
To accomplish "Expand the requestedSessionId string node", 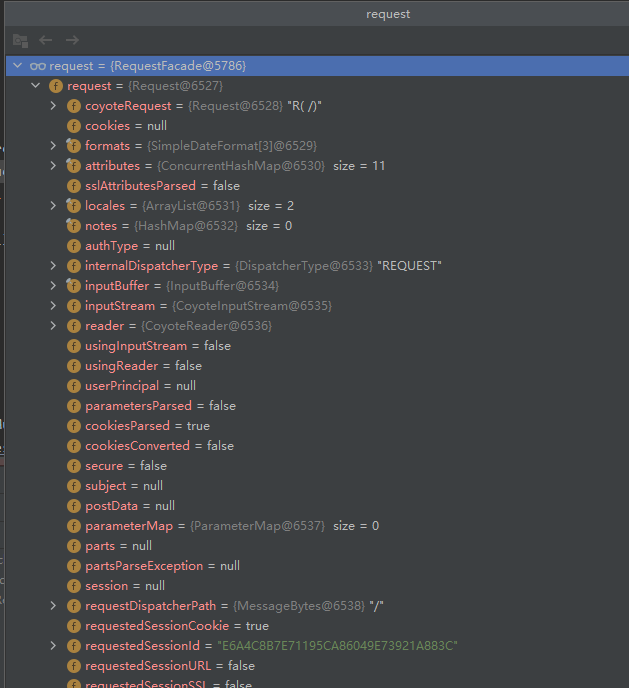I will pos(53,646).
